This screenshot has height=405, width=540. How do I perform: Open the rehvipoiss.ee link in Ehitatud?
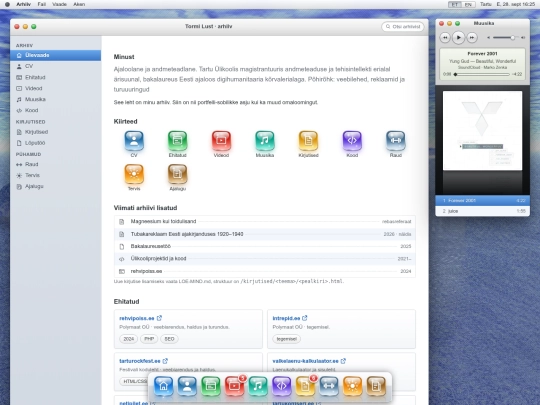[x=141, y=318]
